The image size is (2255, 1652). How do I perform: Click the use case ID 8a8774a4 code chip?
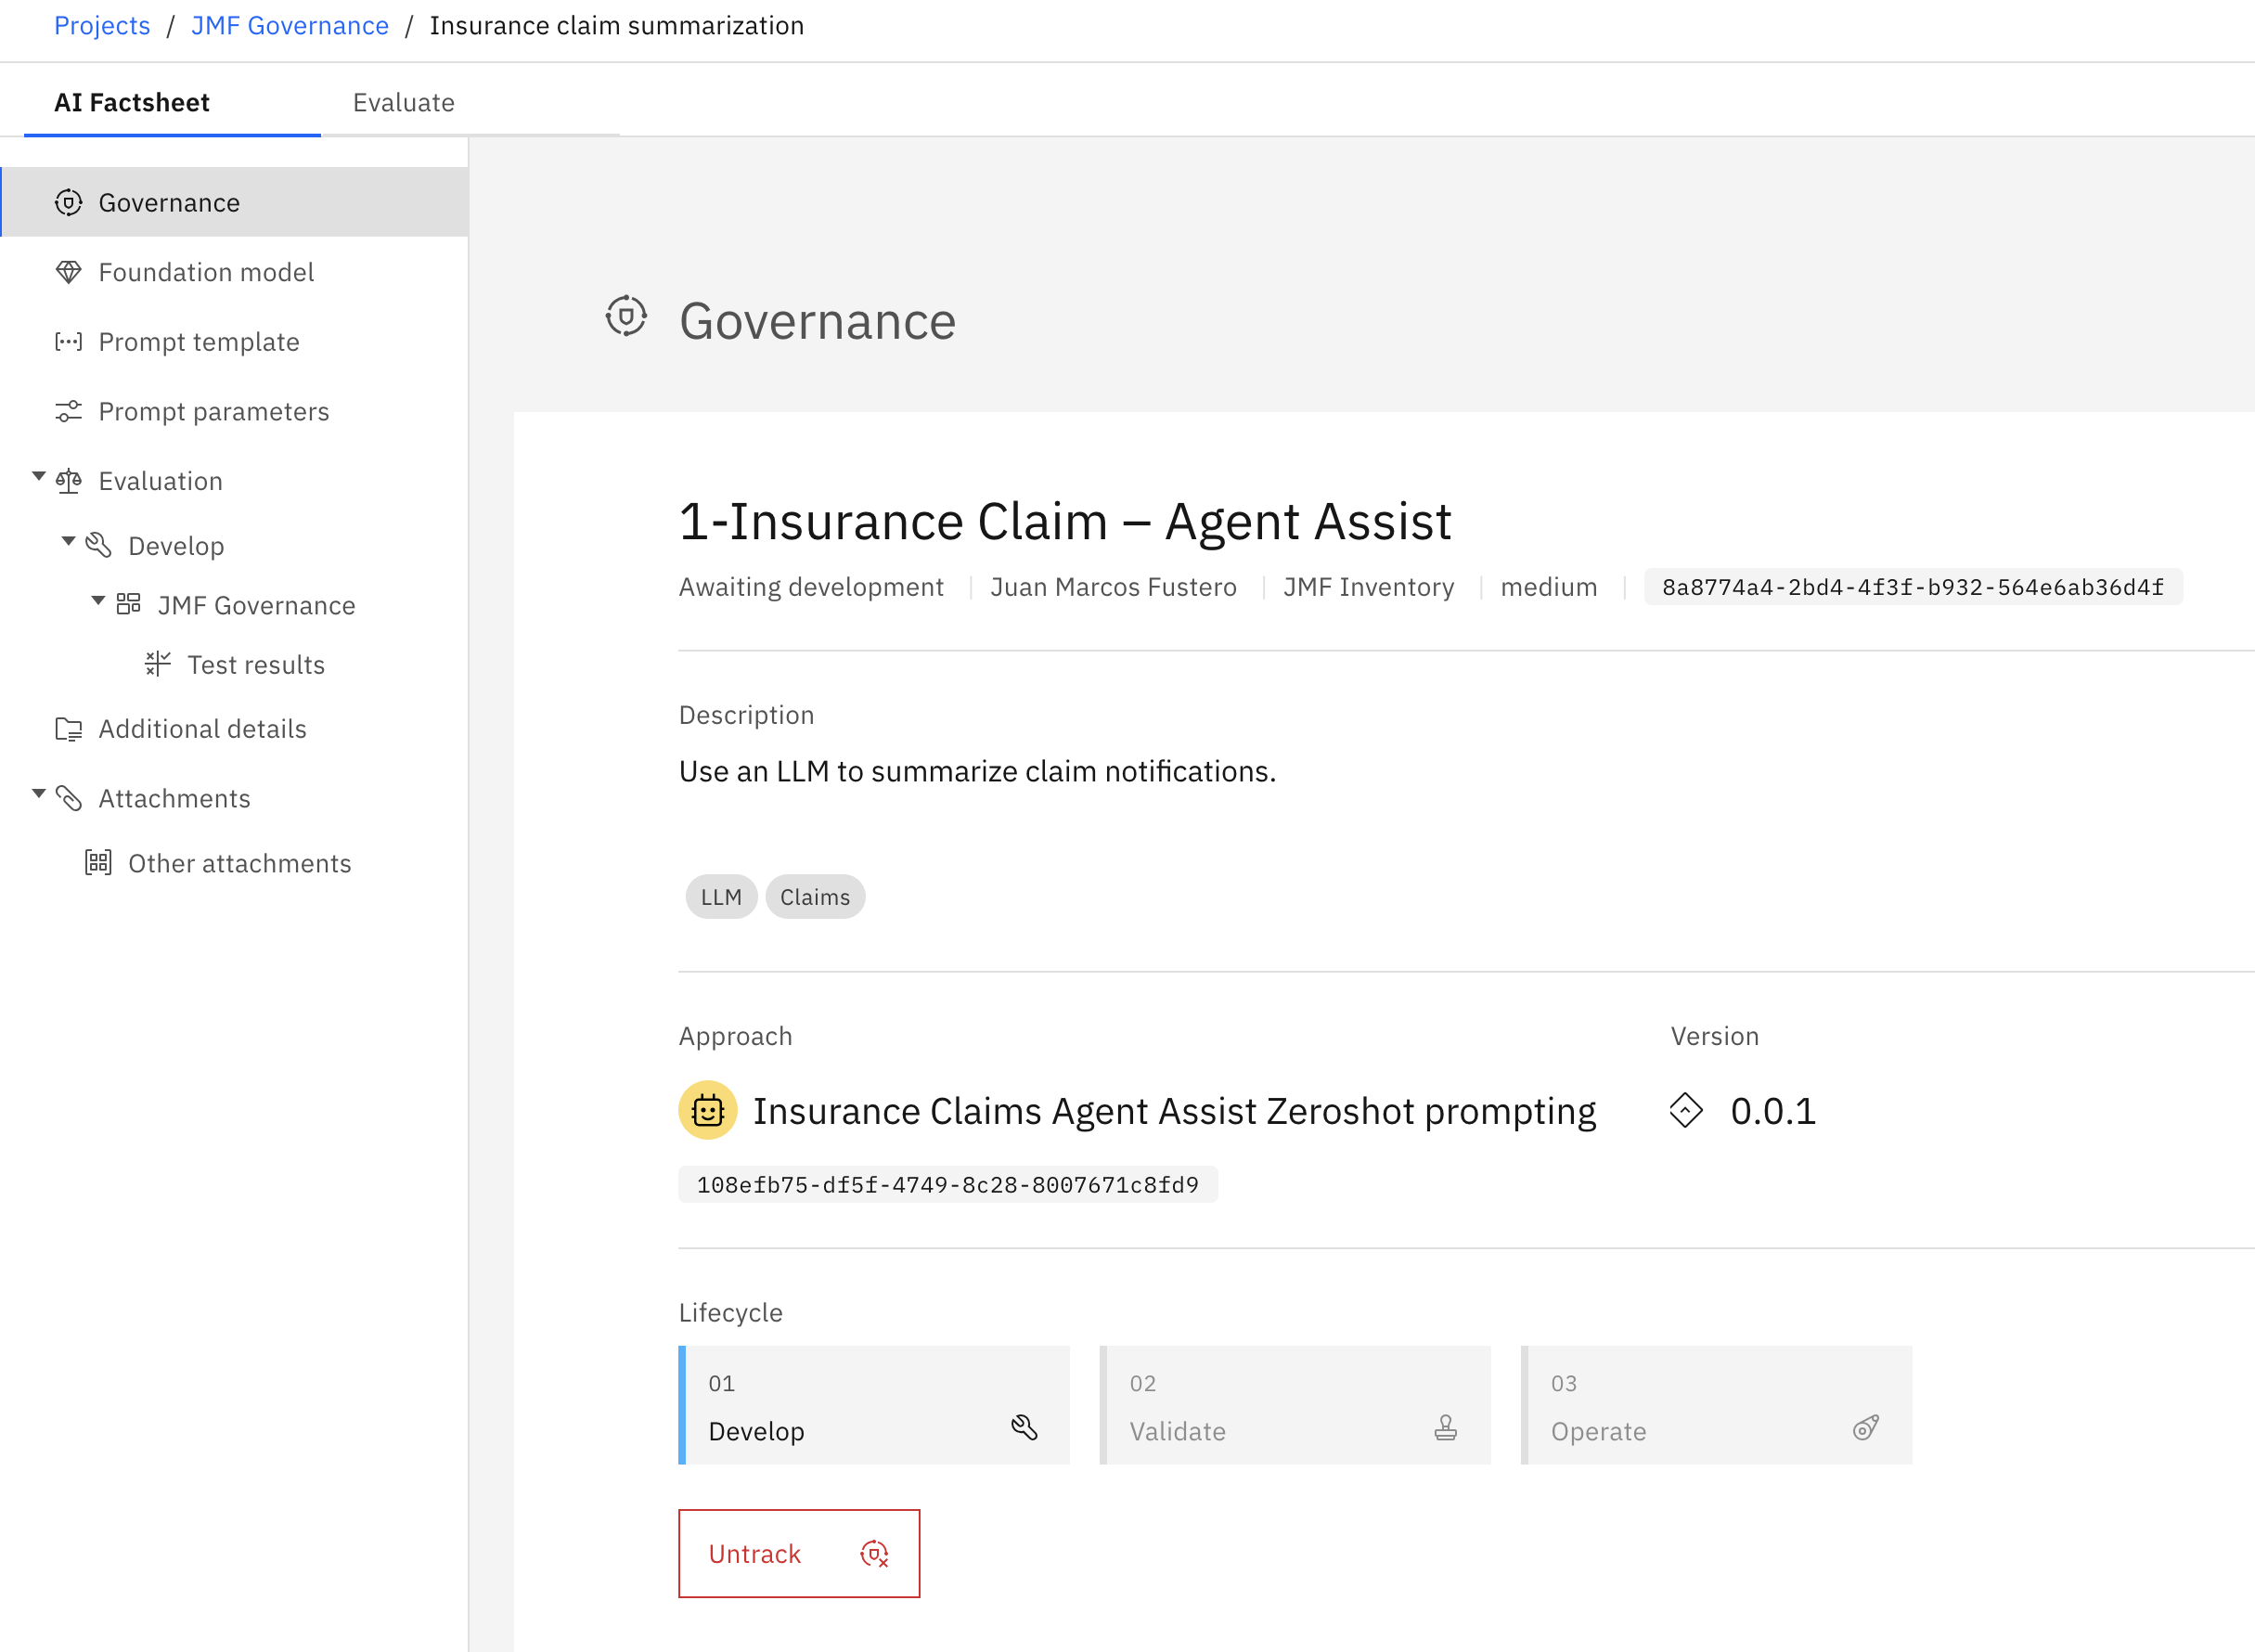pyautogui.click(x=1913, y=587)
